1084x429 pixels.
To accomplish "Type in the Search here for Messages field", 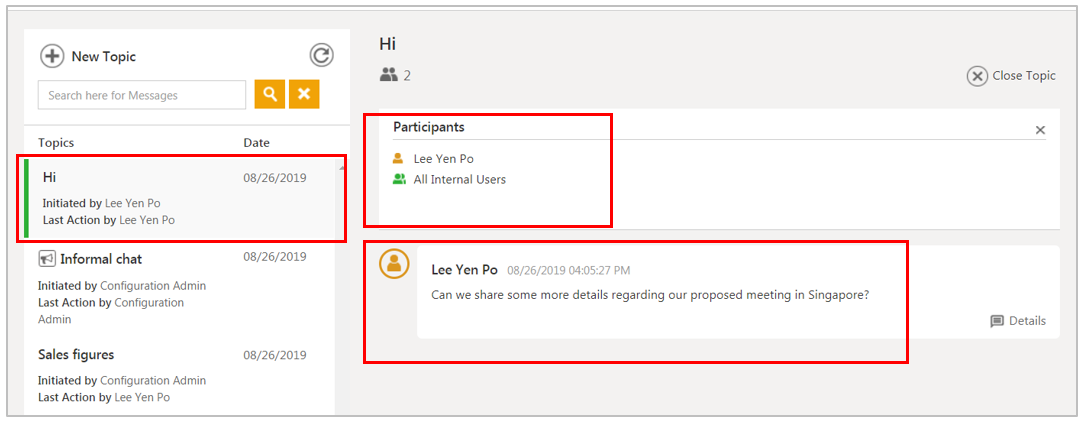I will point(141,95).
